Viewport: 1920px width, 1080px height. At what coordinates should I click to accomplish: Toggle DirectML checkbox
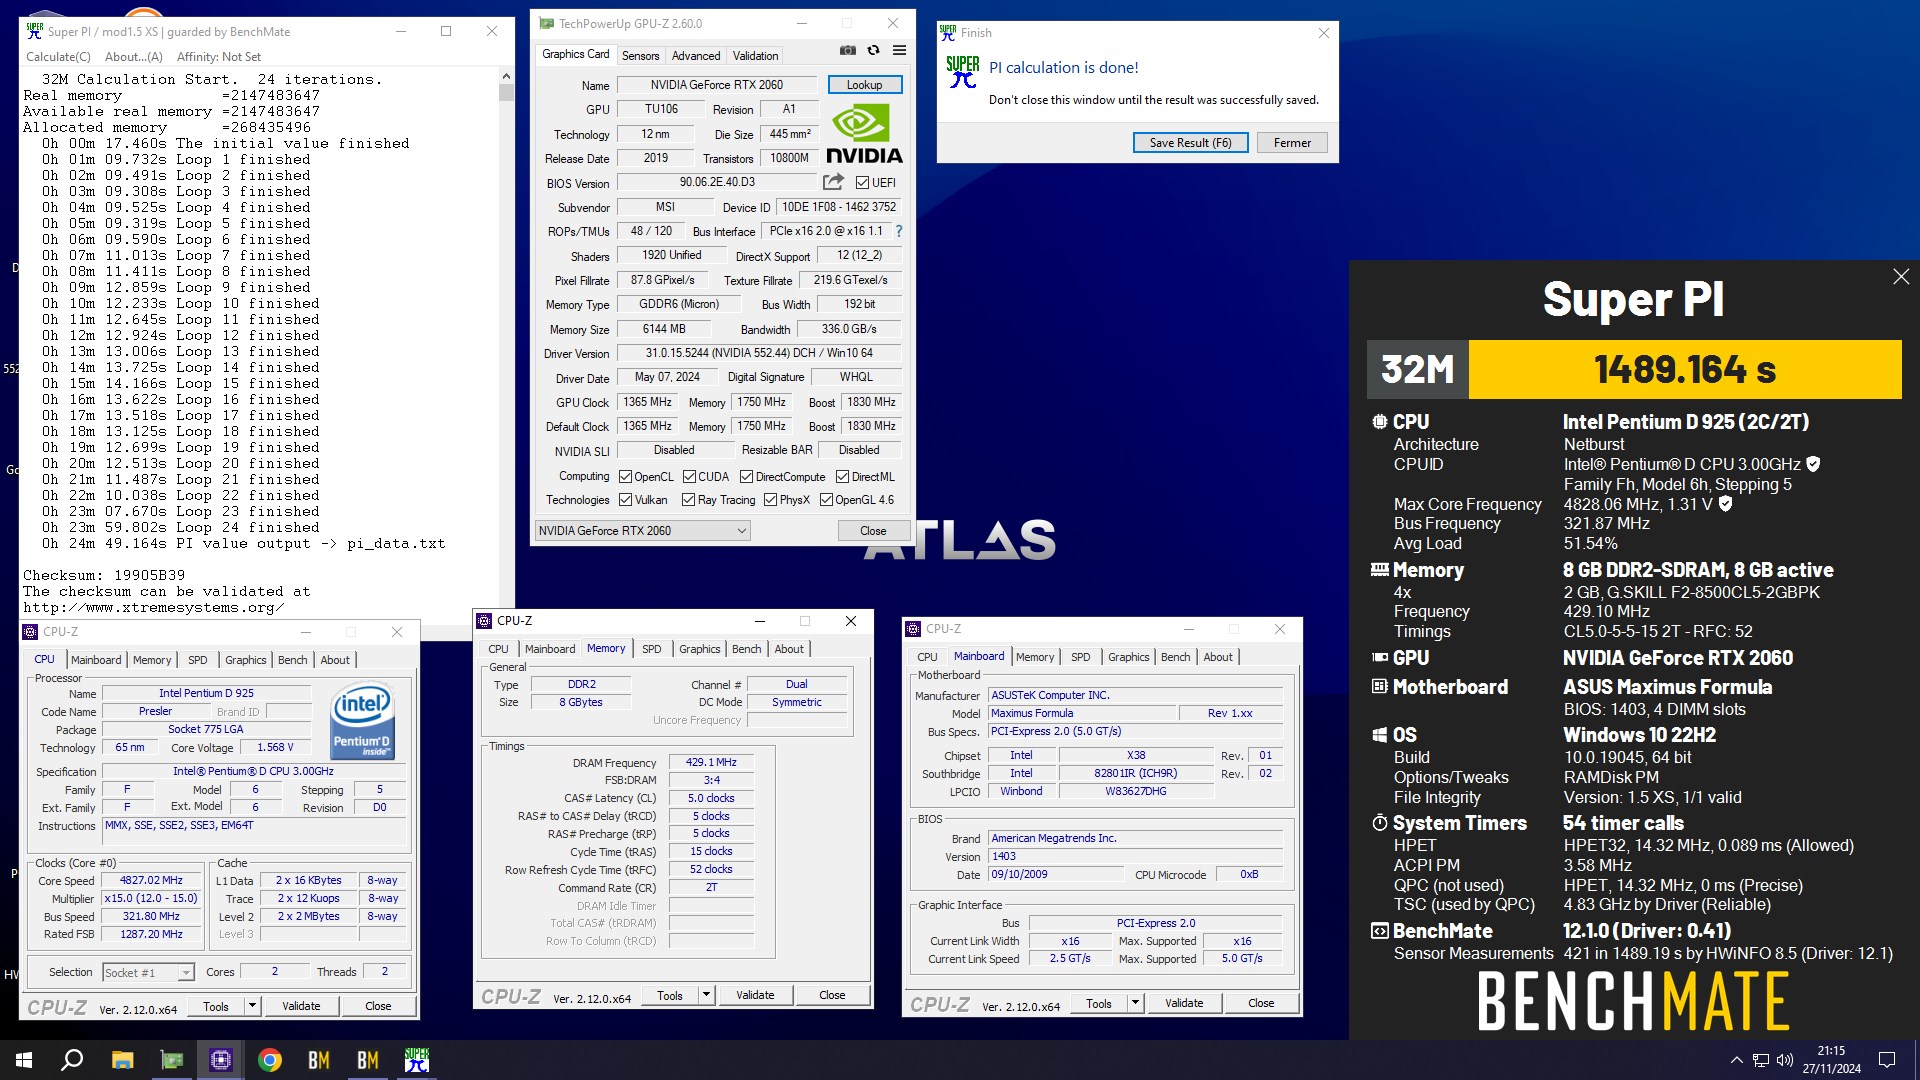[x=842, y=476]
